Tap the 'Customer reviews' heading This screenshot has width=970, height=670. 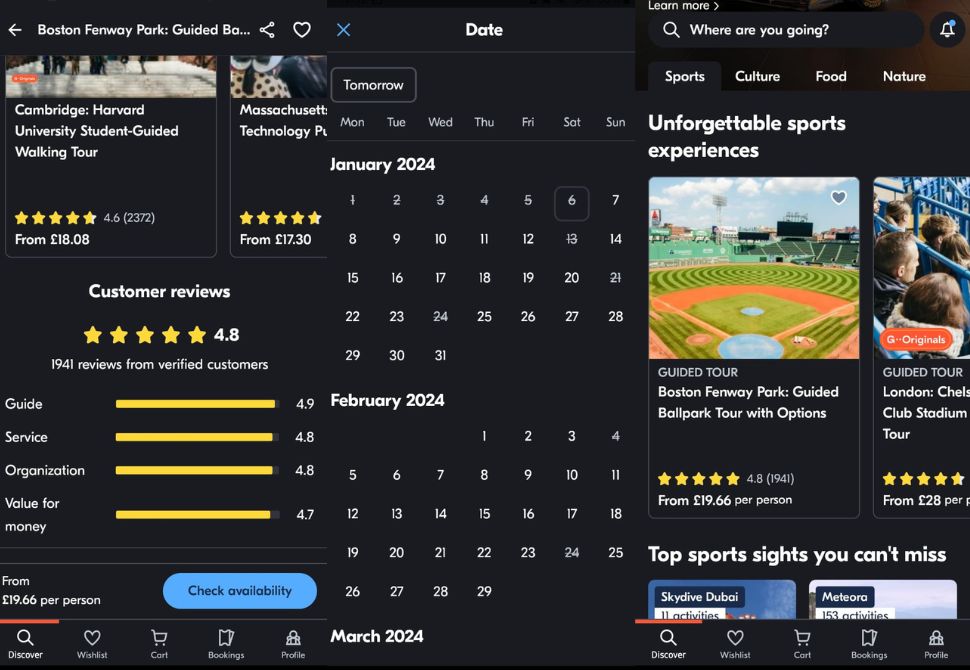159,291
